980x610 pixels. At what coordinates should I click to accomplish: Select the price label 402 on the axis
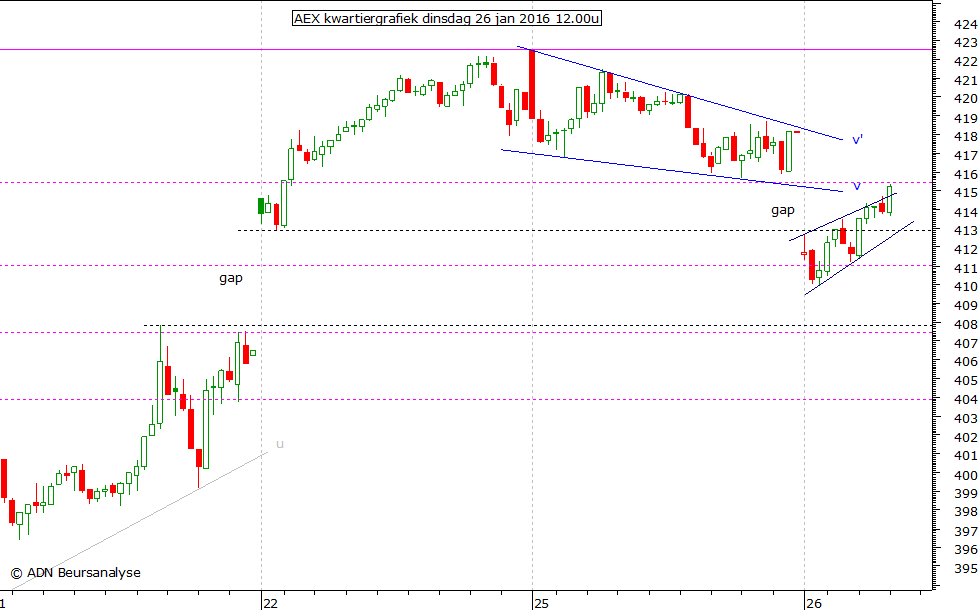point(966,437)
